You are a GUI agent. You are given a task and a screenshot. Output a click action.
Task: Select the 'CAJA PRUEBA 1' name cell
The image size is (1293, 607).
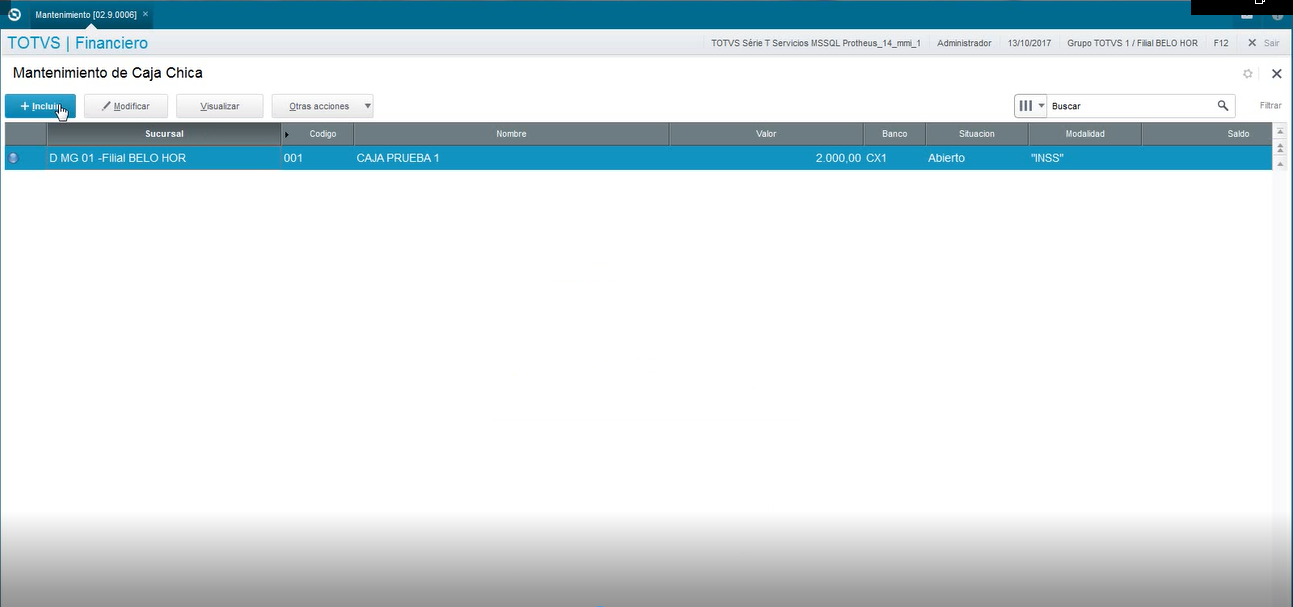(511, 158)
